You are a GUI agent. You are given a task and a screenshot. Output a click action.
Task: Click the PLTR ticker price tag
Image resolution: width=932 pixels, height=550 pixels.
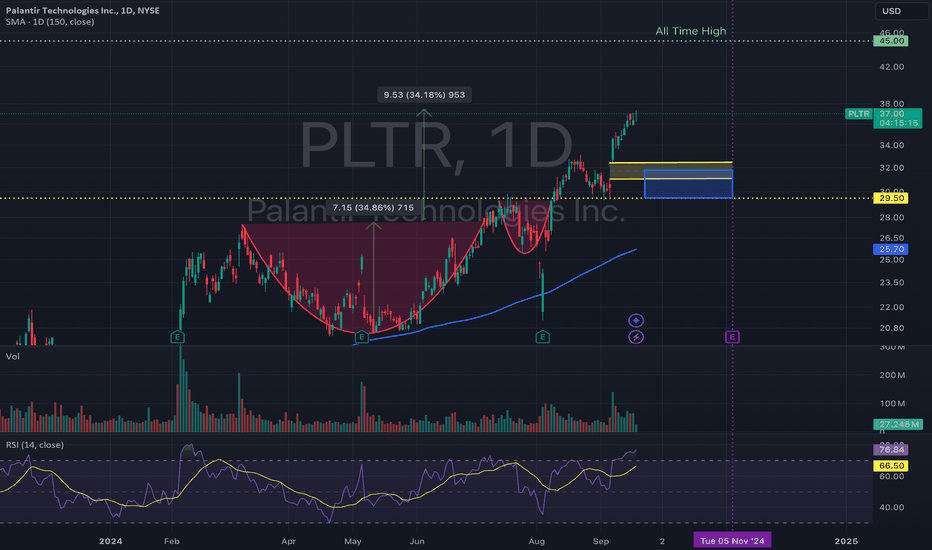[x=858, y=114]
